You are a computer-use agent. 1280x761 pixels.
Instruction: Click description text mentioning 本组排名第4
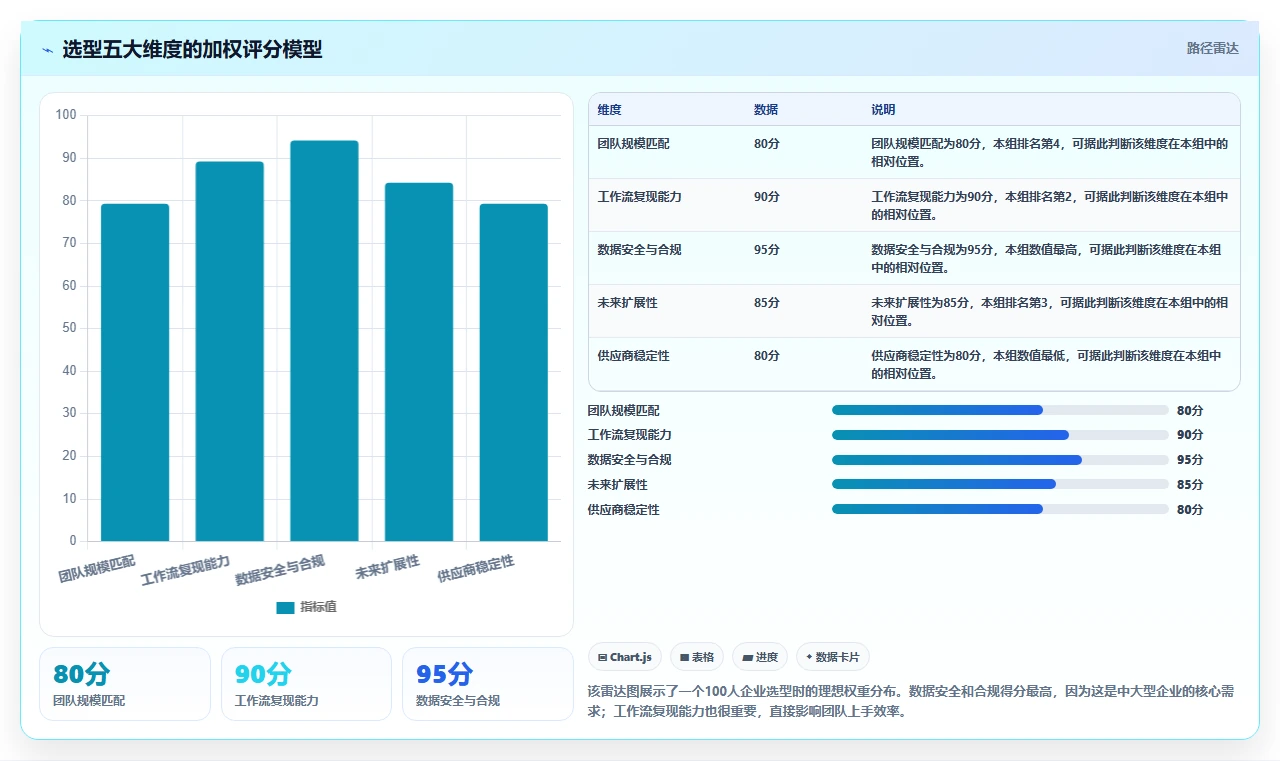[1050, 153]
